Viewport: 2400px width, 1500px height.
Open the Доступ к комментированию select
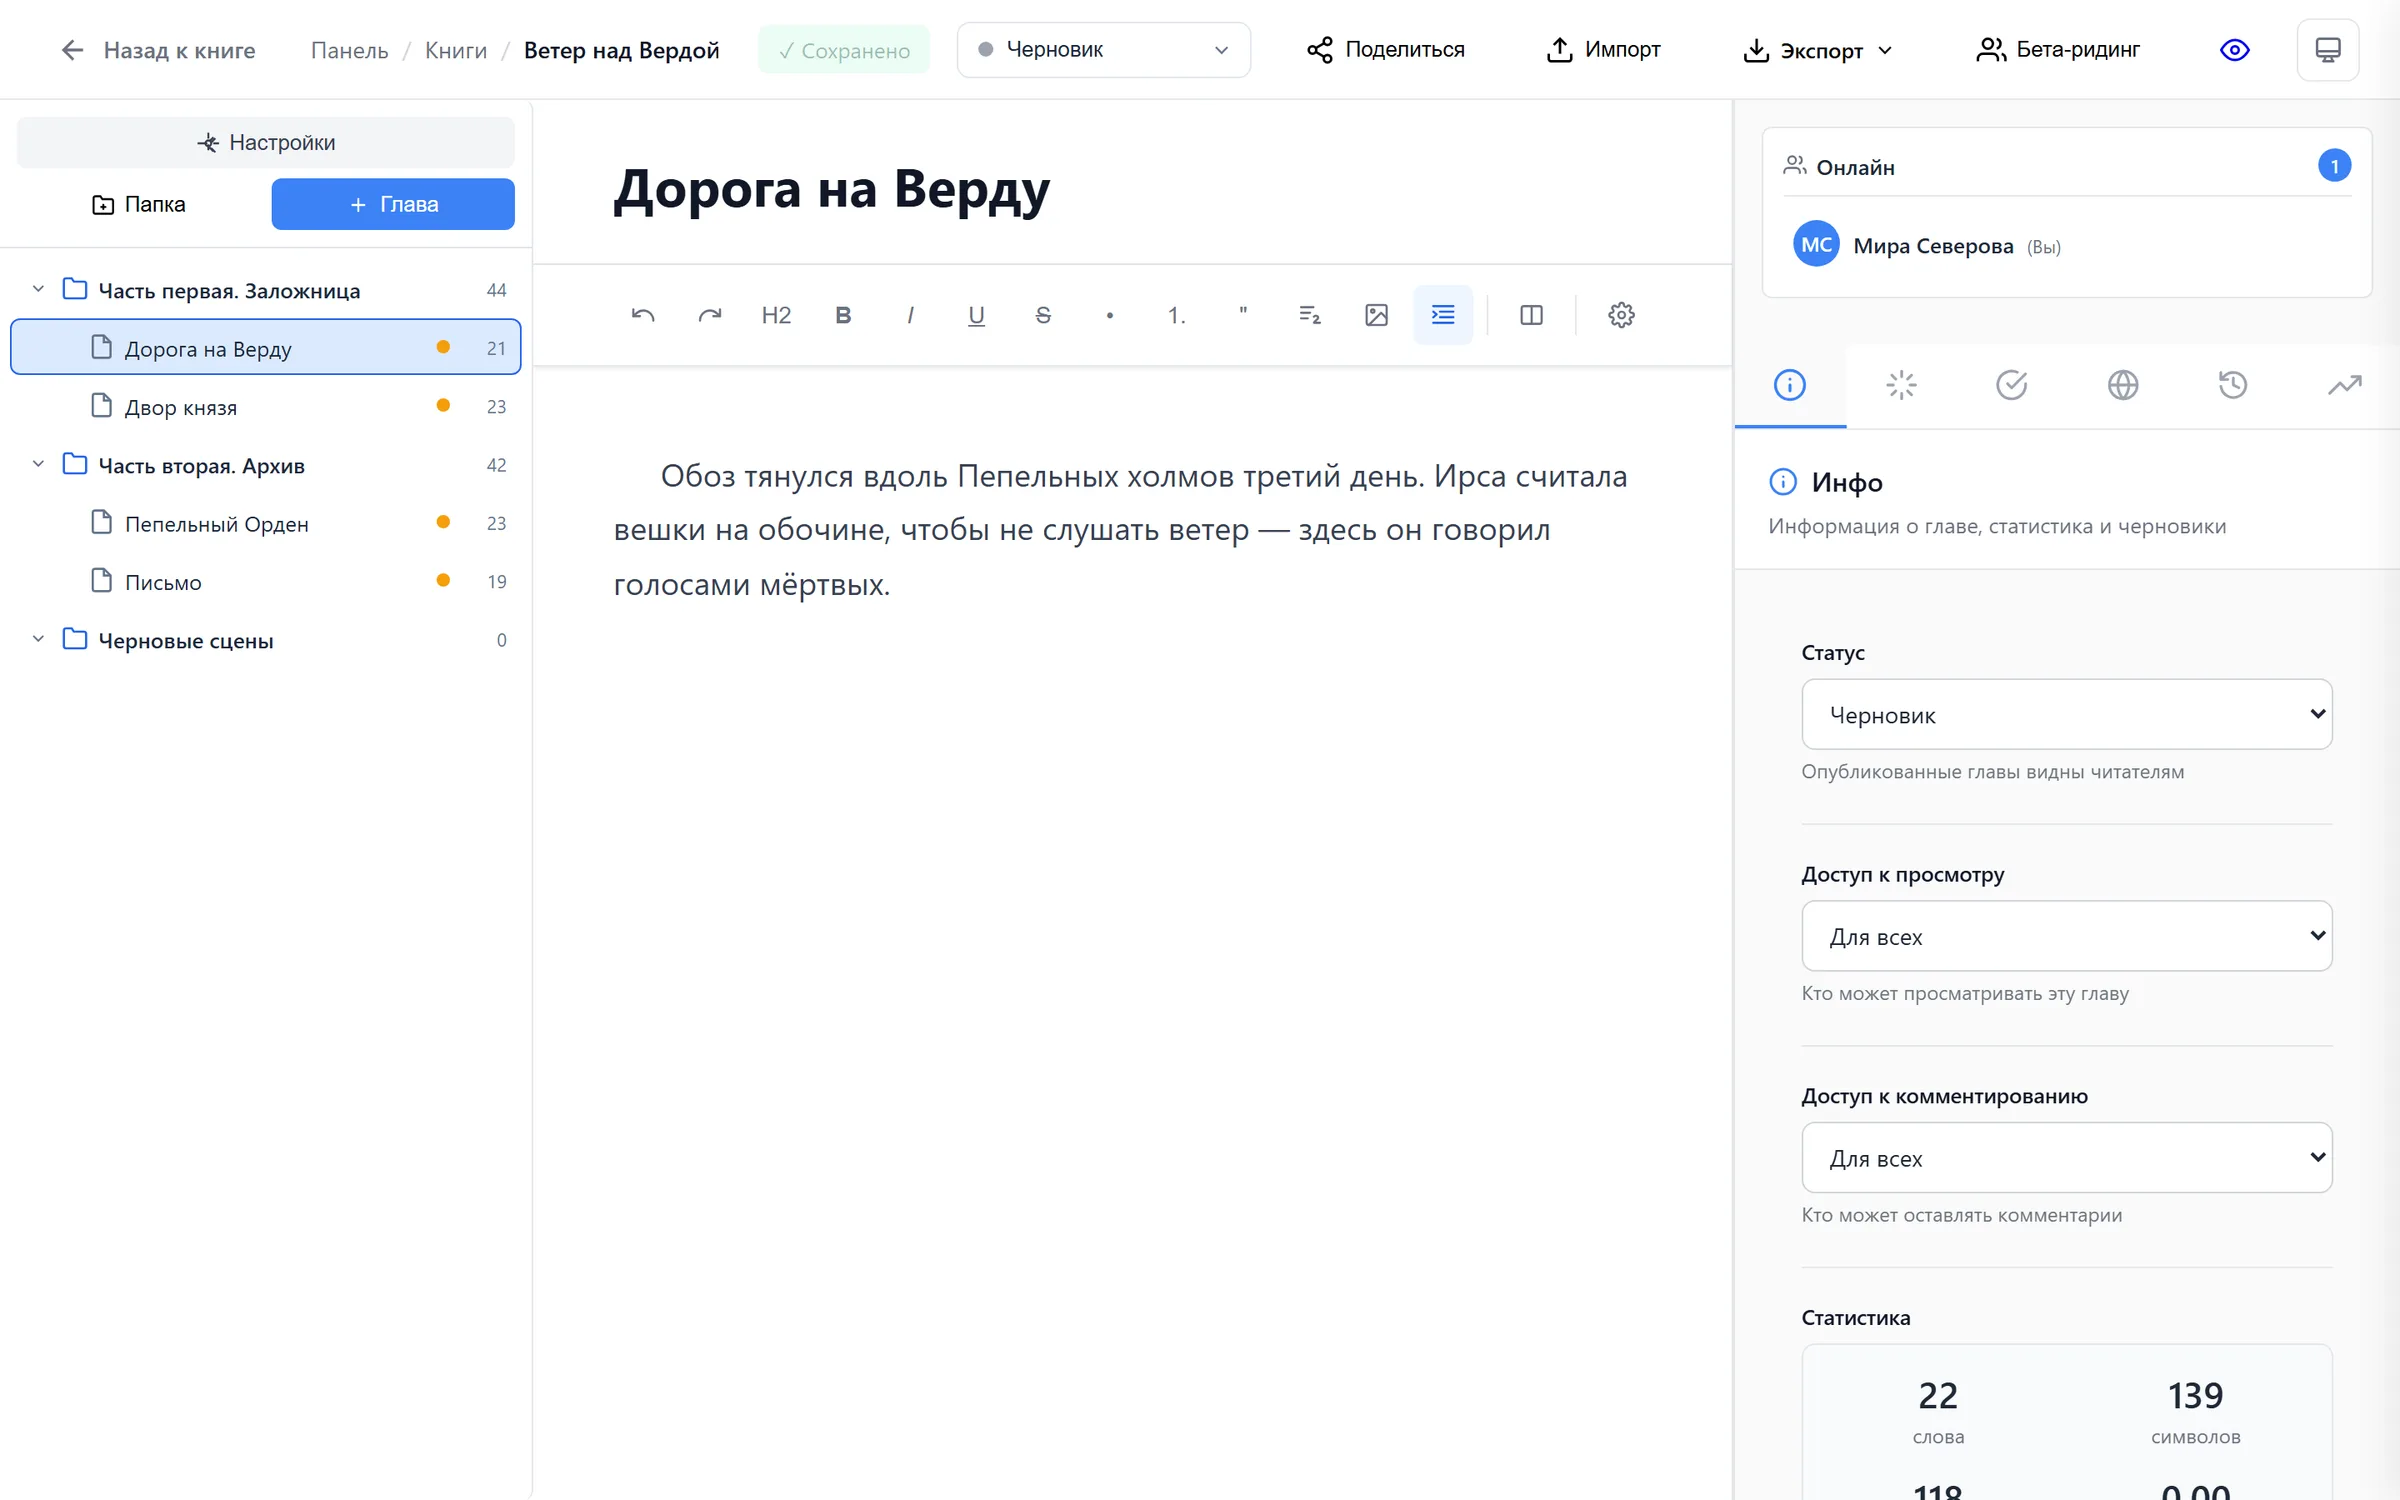[2066, 1158]
